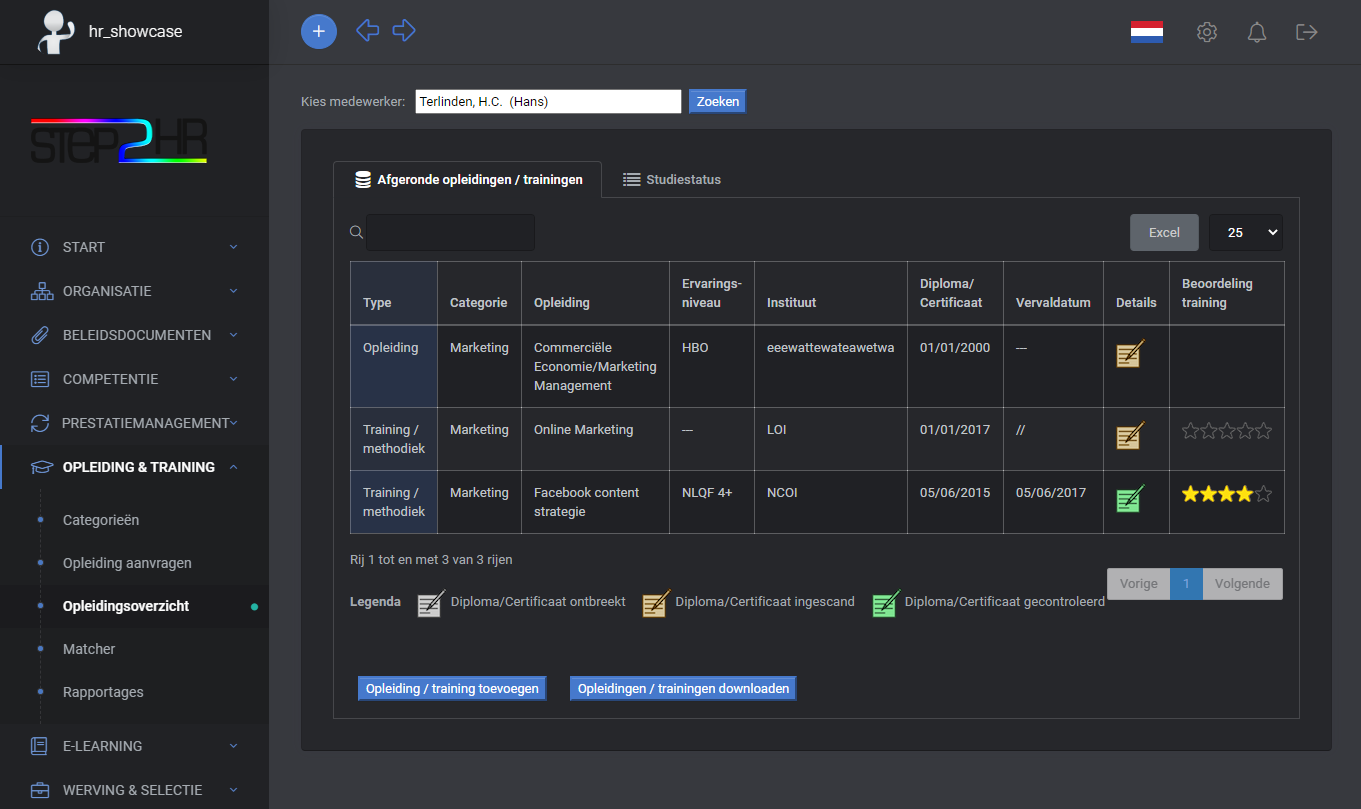
Task: Click the Zoeken button
Action: pos(716,101)
